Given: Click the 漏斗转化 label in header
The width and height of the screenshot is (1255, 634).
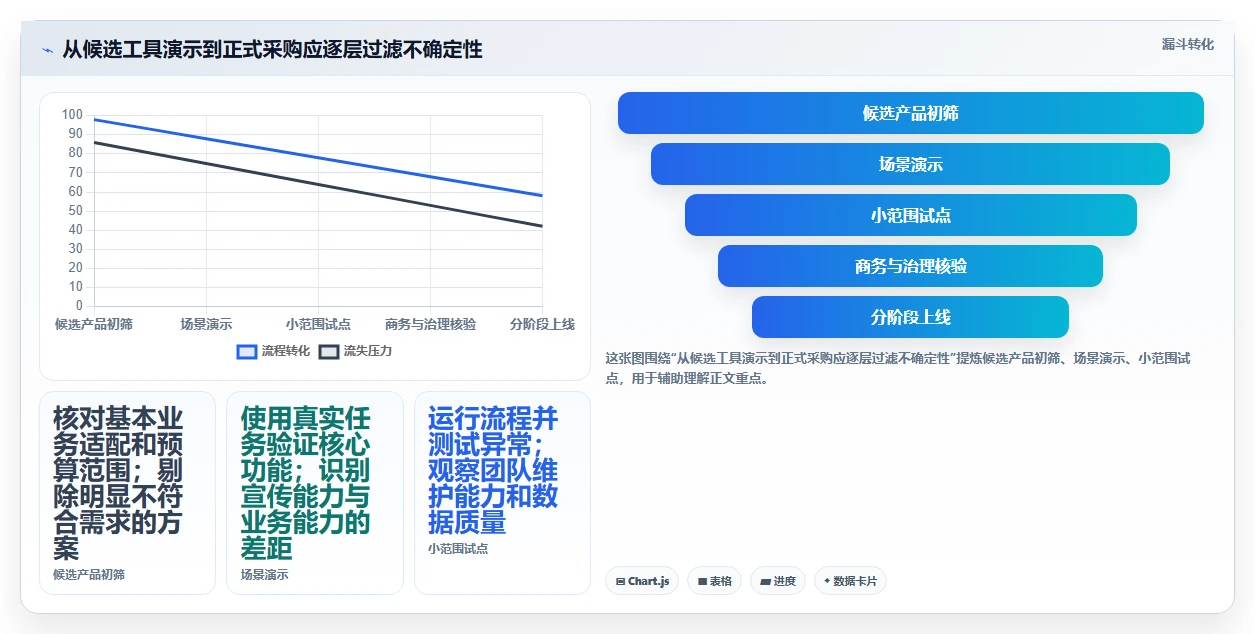Looking at the screenshot, I should point(1188,44).
